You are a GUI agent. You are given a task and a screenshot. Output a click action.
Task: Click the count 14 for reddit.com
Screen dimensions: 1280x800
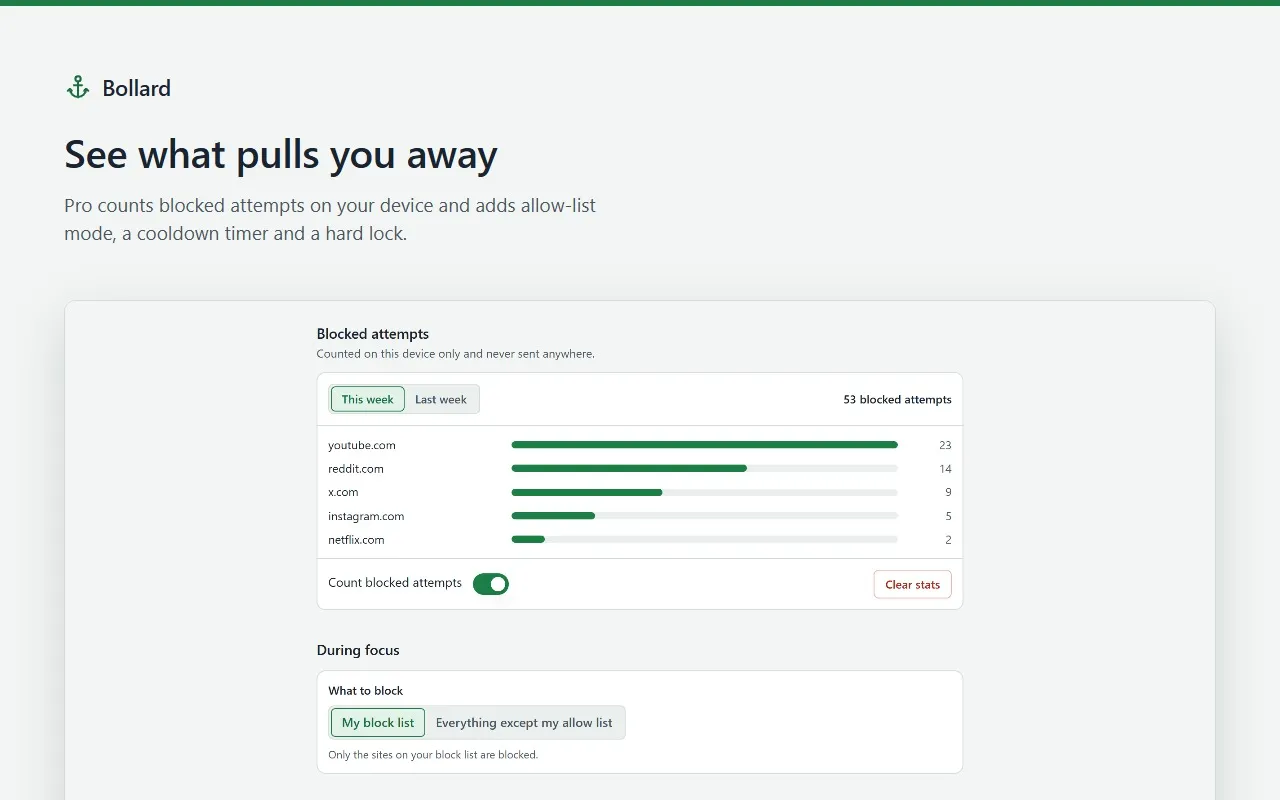coord(945,468)
